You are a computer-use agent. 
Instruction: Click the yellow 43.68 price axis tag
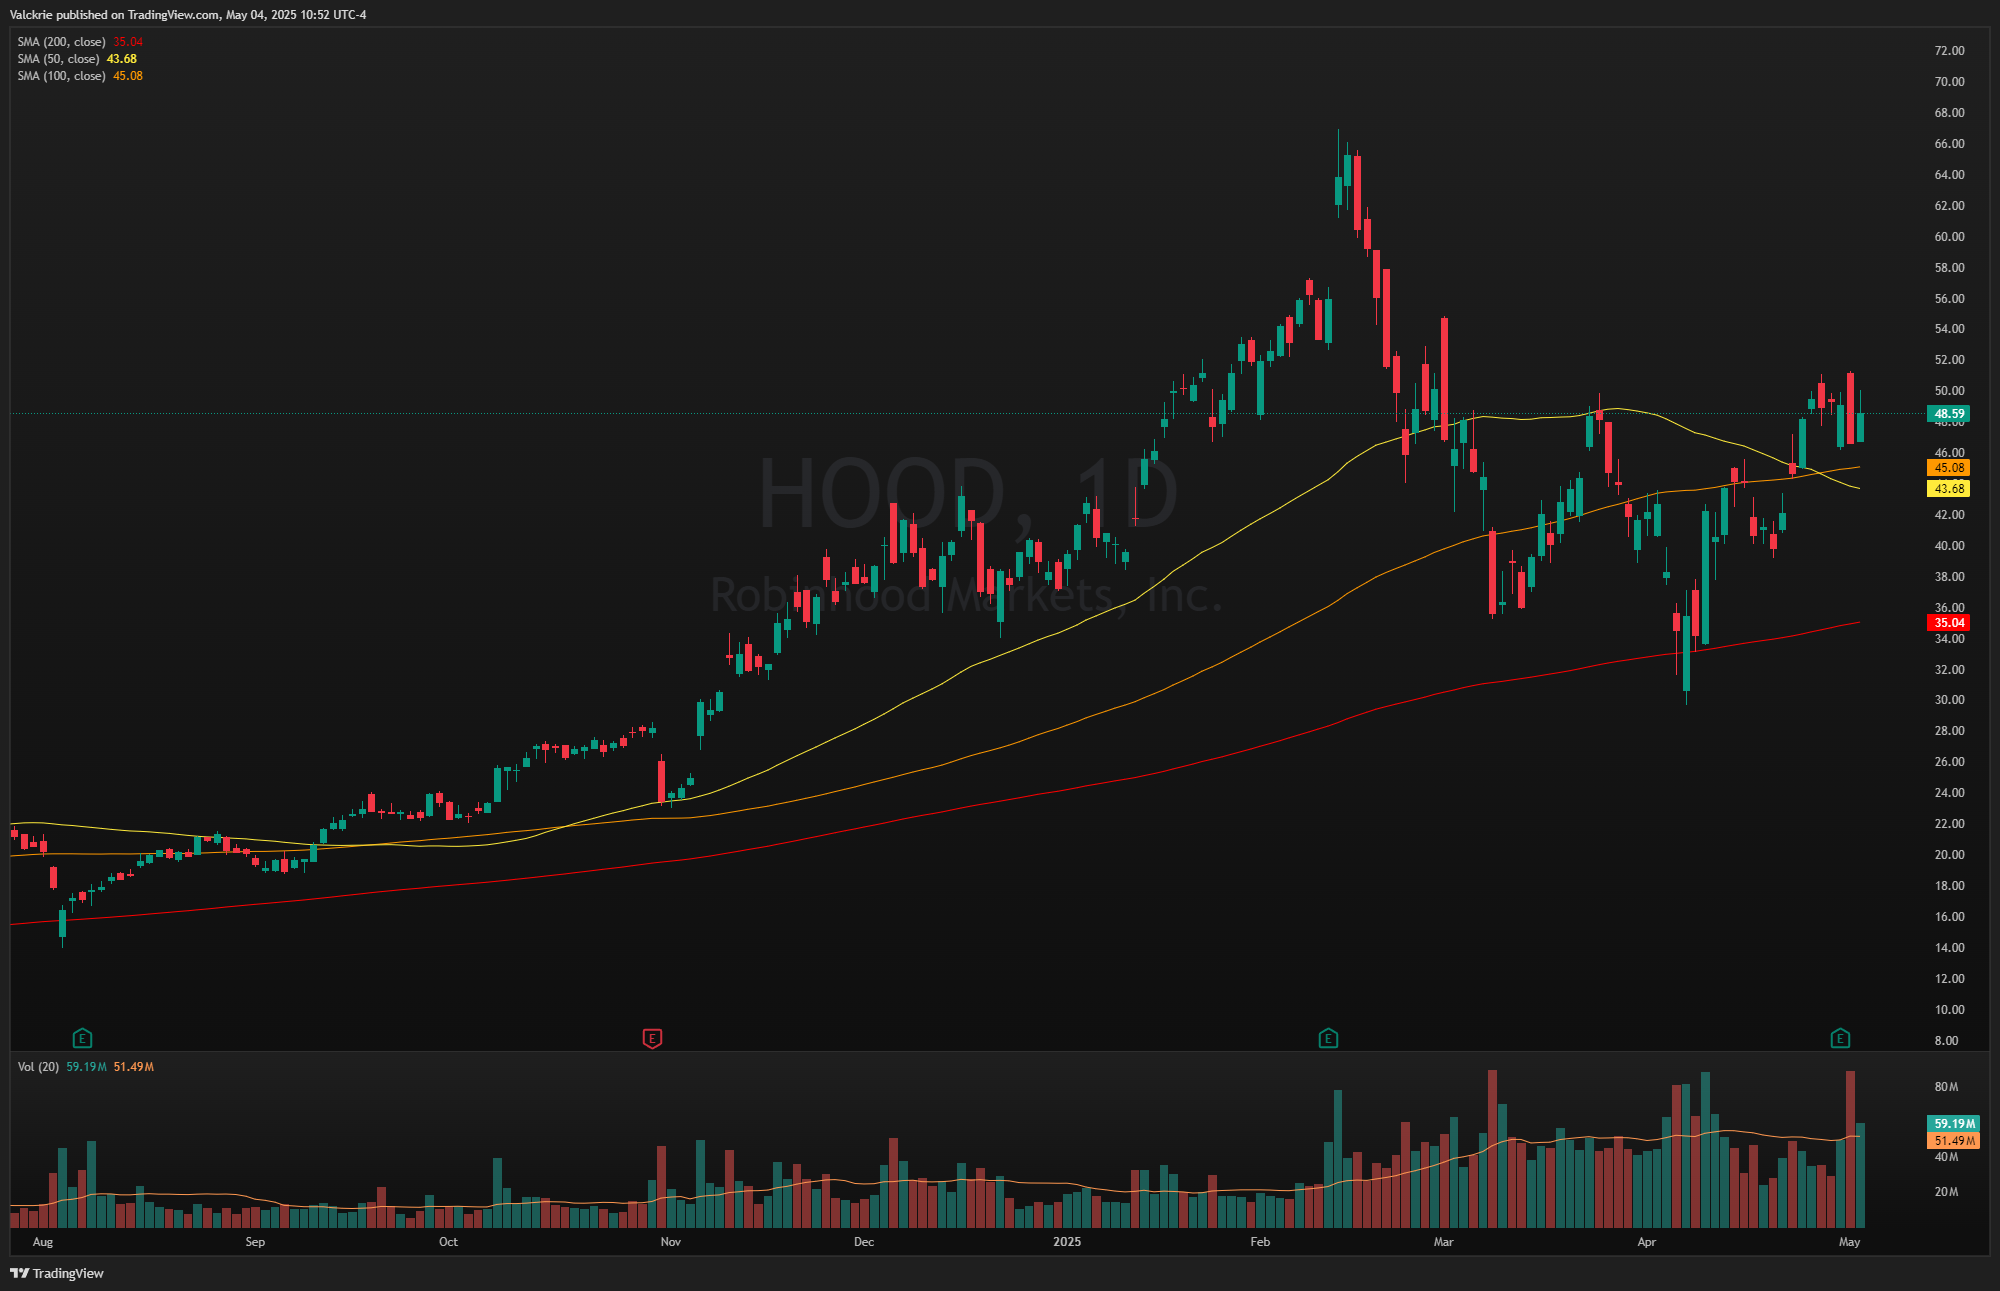[x=1948, y=488]
